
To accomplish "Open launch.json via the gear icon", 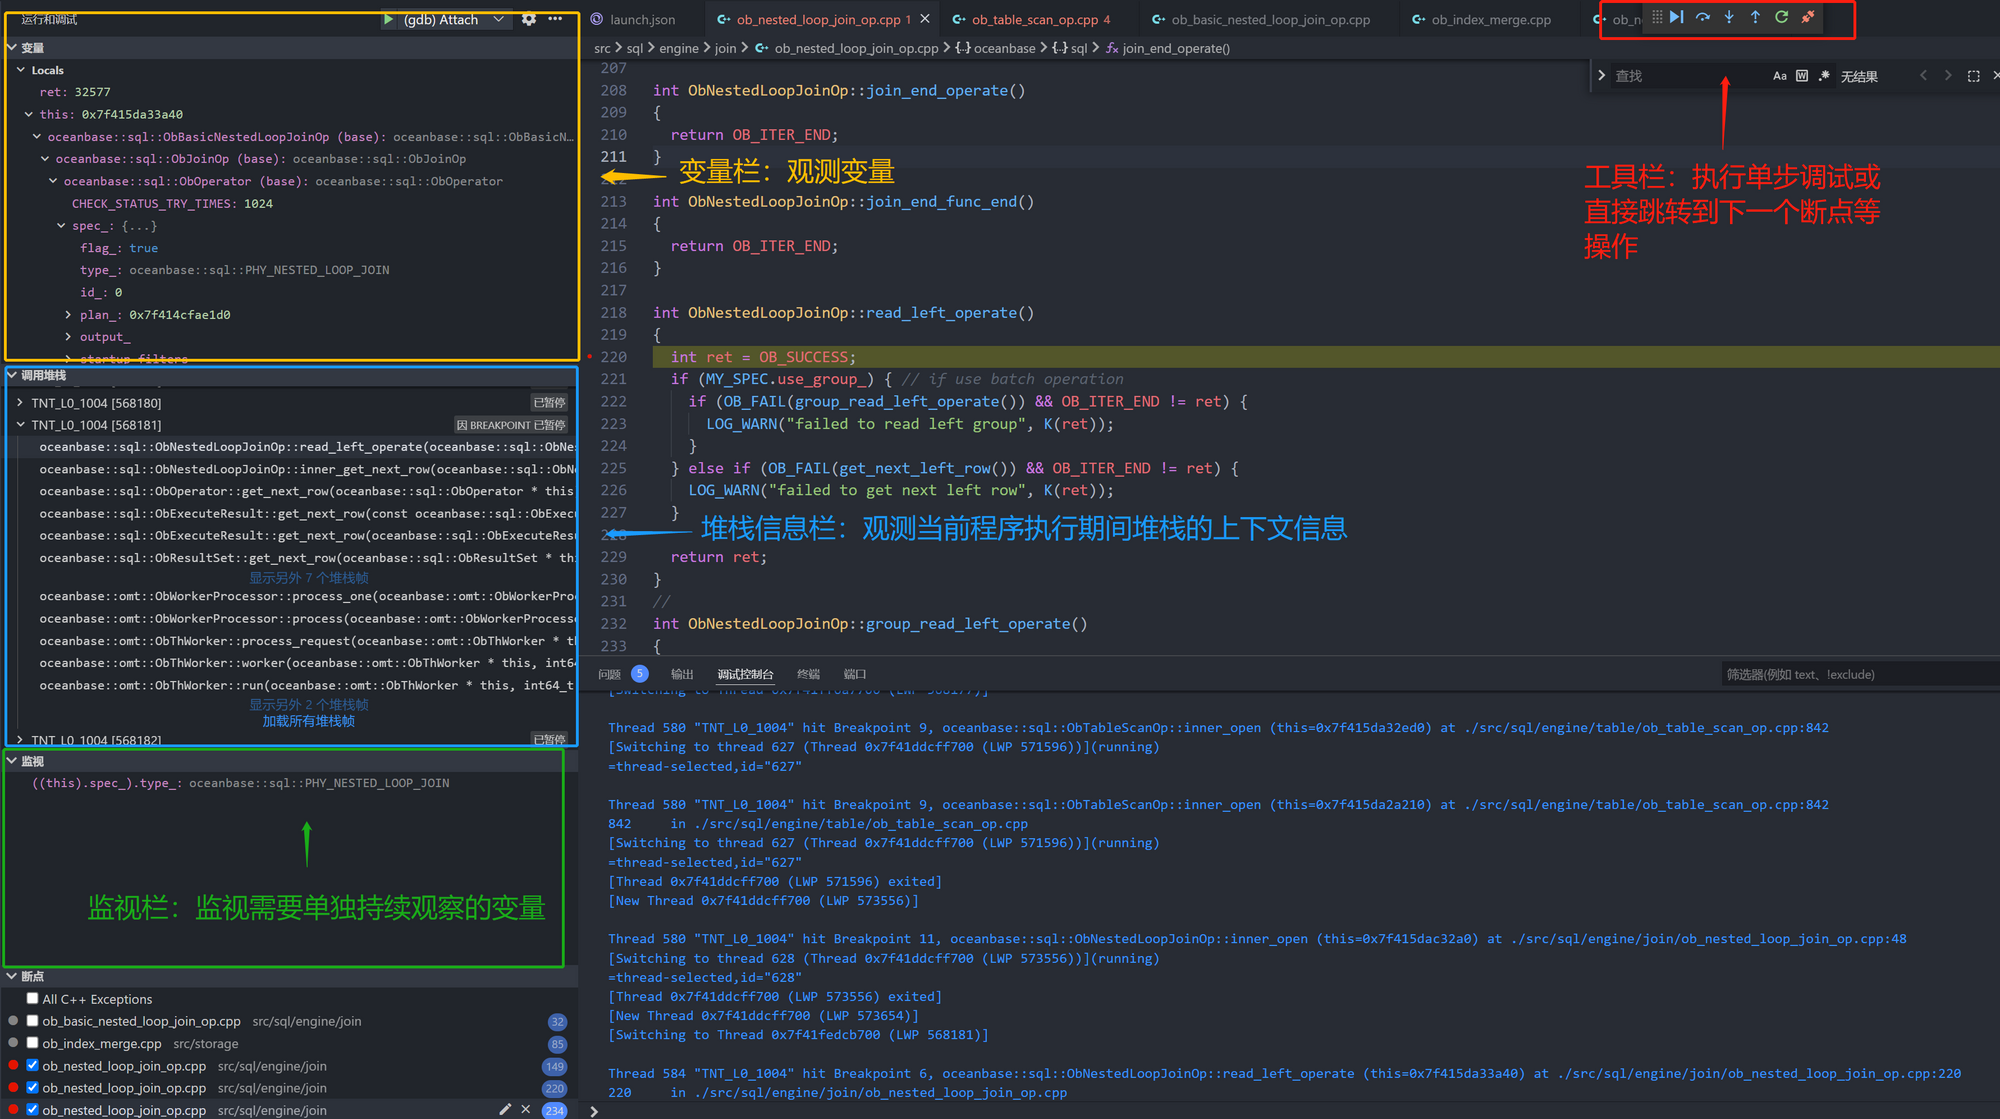I will pos(529,19).
